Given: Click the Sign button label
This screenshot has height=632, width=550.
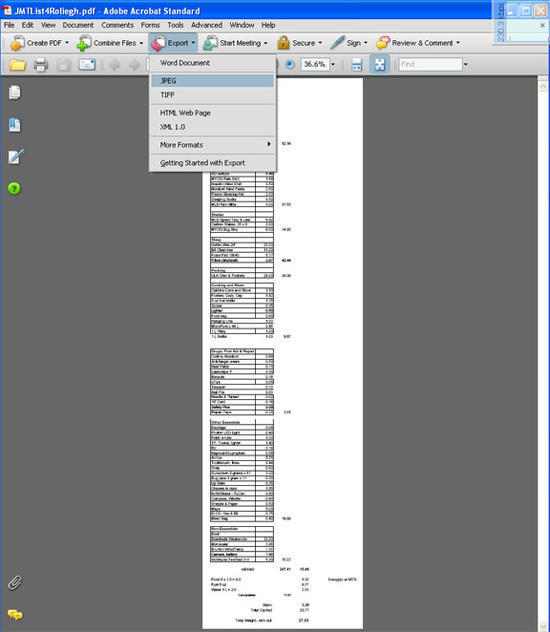Looking at the screenshot, I should pyautogui.click(x=353, y=43).
